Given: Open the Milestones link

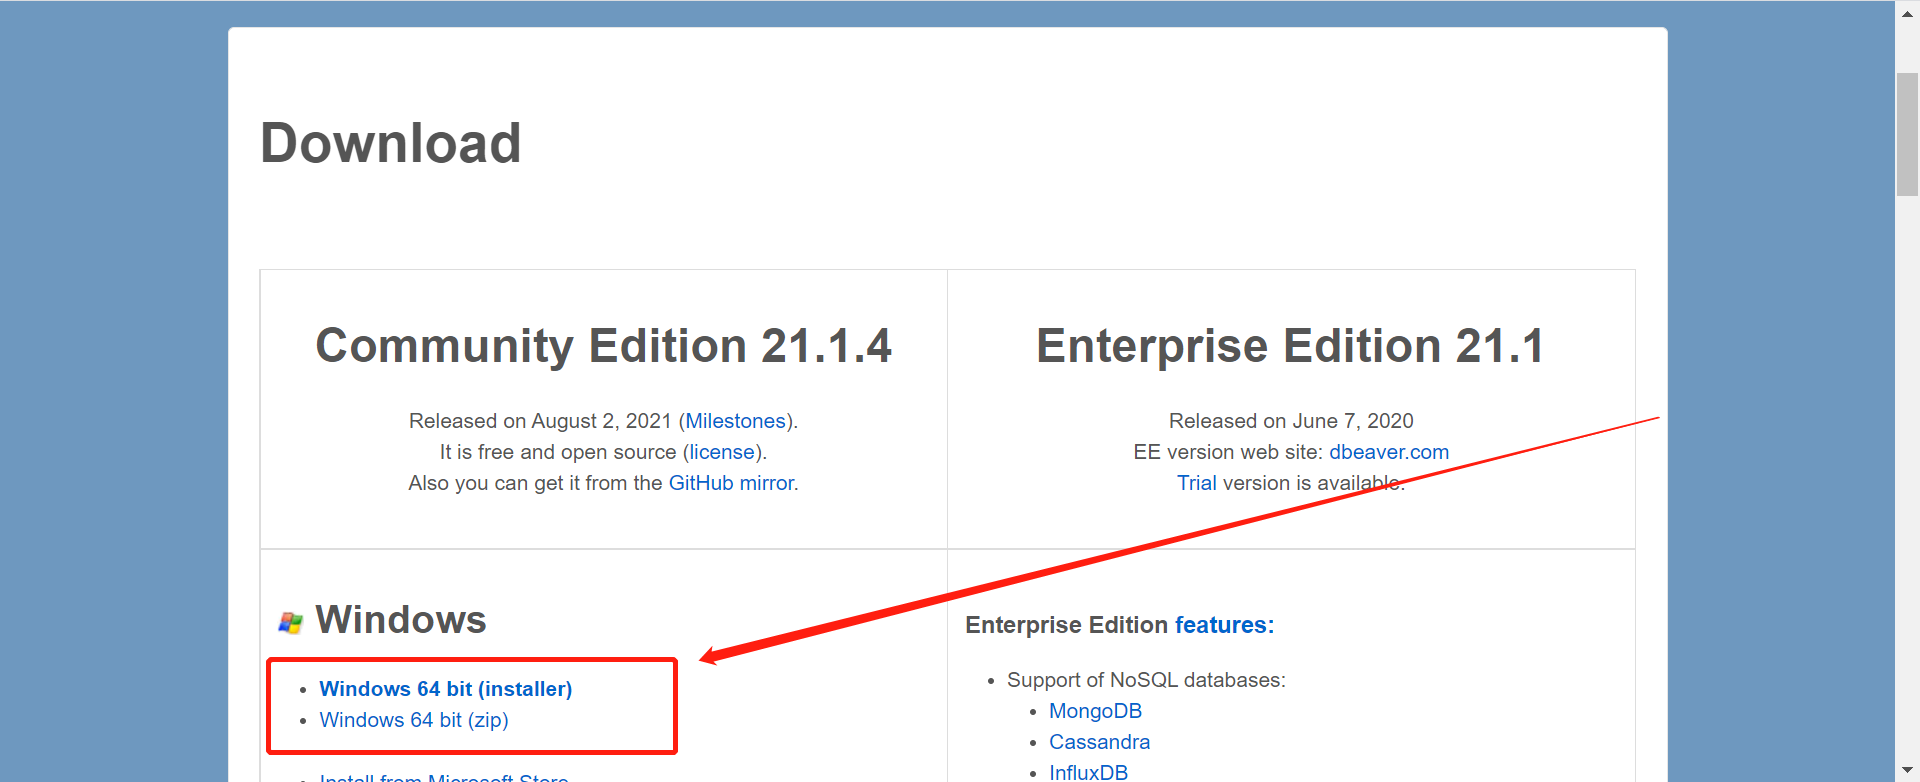Looking at the screenshot, I should 735,421.
